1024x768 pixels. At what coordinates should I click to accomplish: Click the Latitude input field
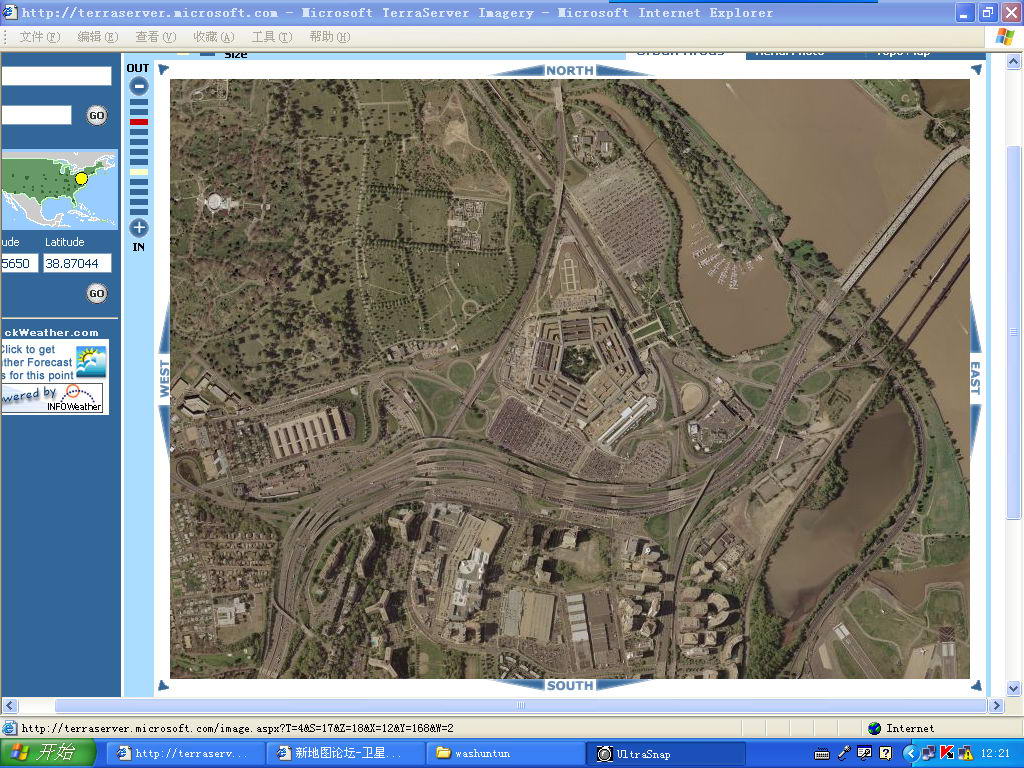click(x=77, y=264)
